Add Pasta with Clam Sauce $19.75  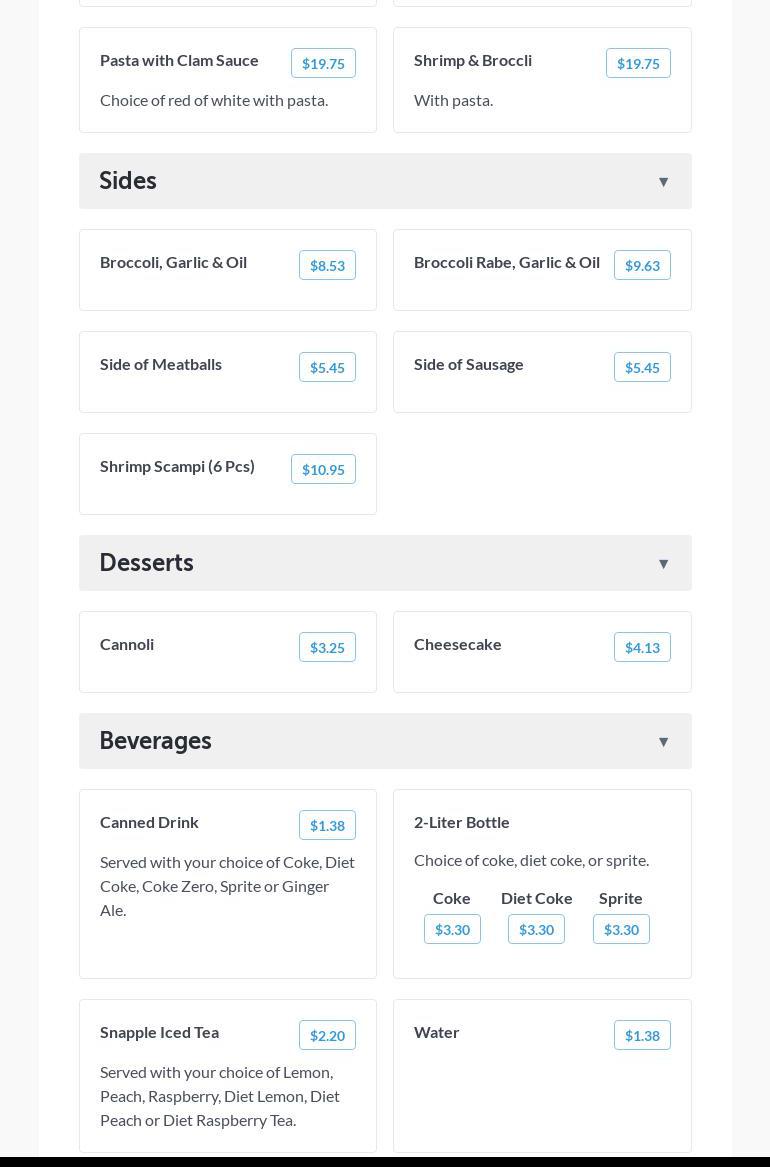(x=323, y=63)
